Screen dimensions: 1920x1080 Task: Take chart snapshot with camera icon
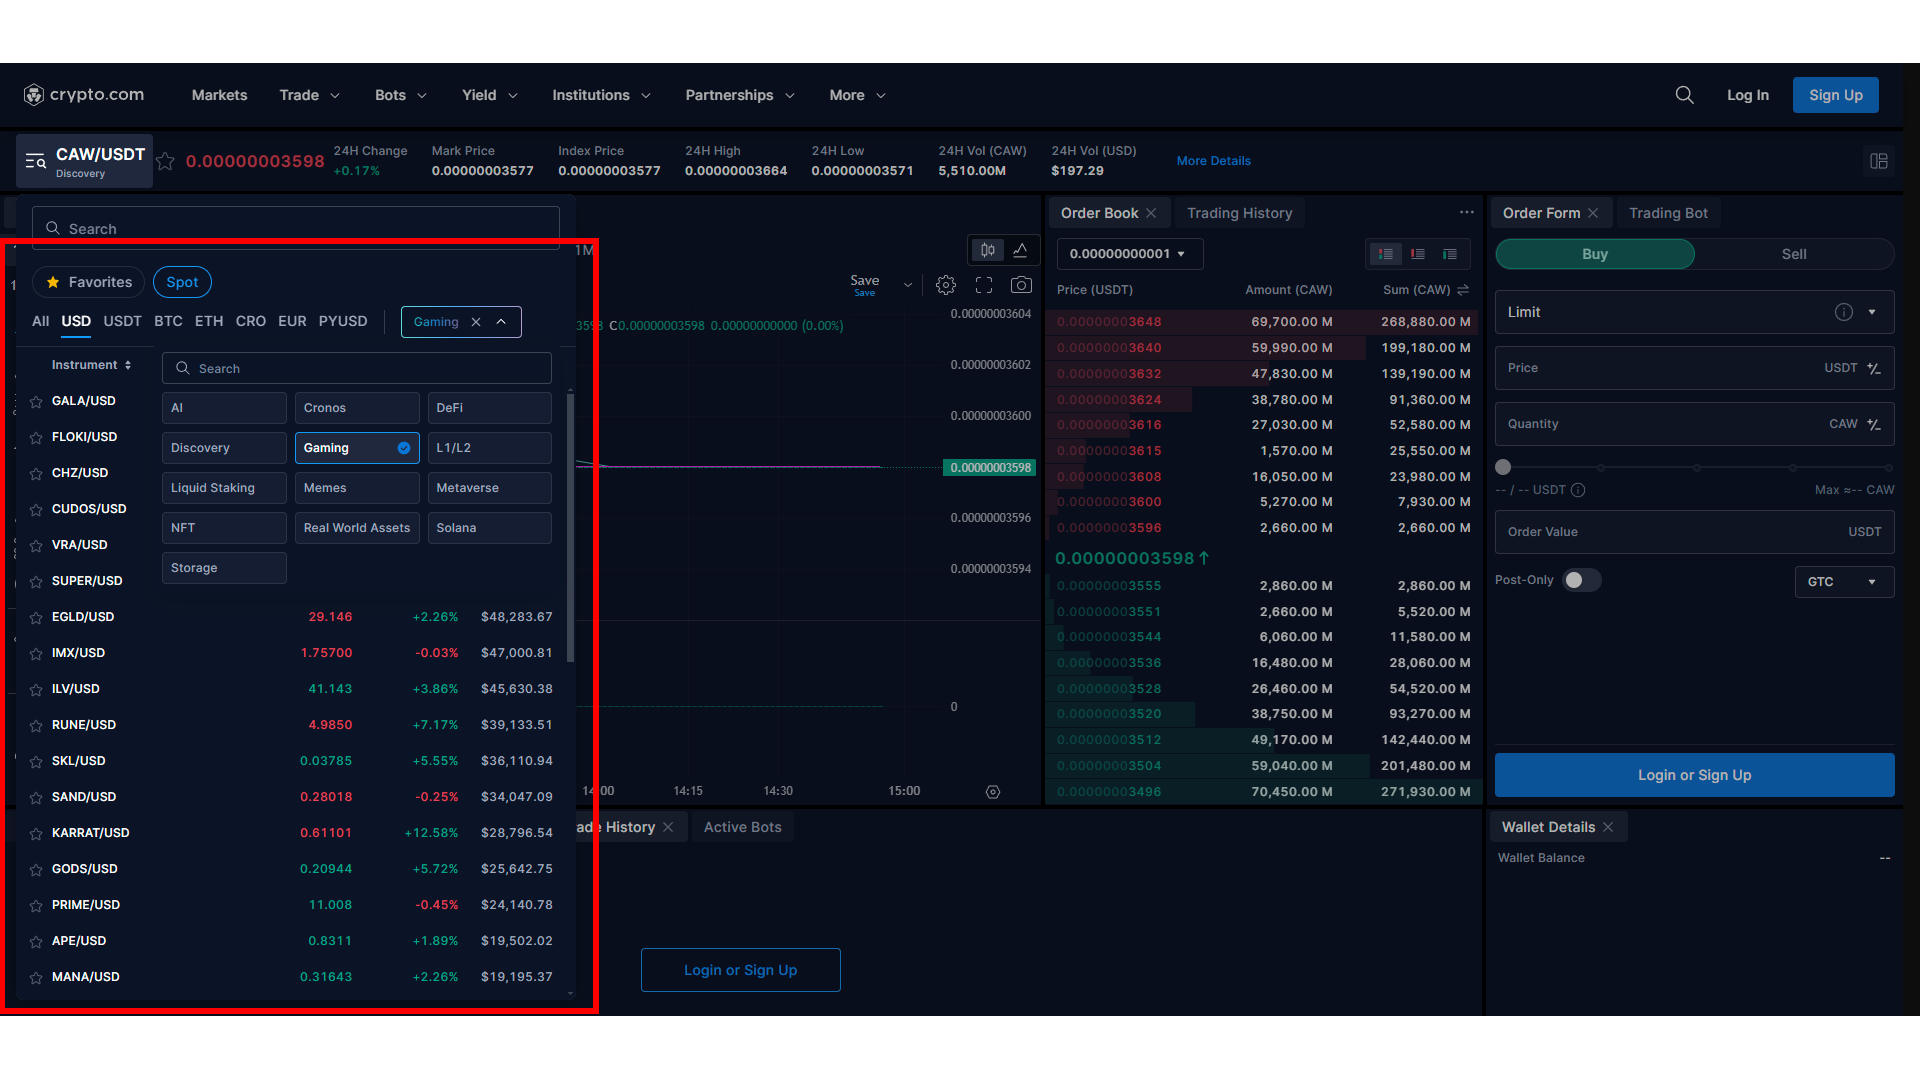click(x=1021, y=285)
